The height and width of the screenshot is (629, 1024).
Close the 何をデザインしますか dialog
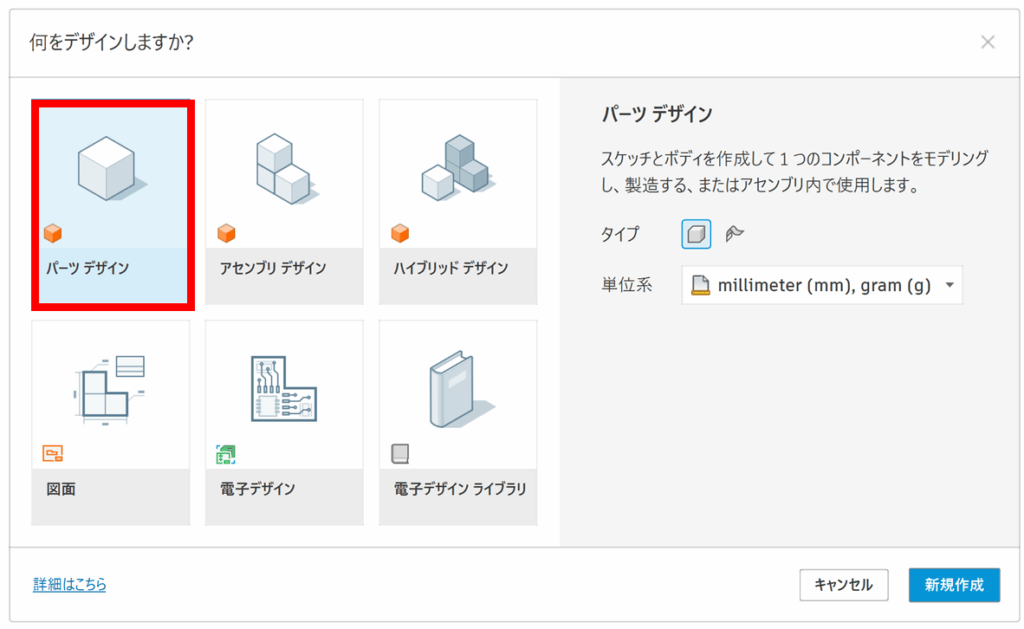(987, 42)
